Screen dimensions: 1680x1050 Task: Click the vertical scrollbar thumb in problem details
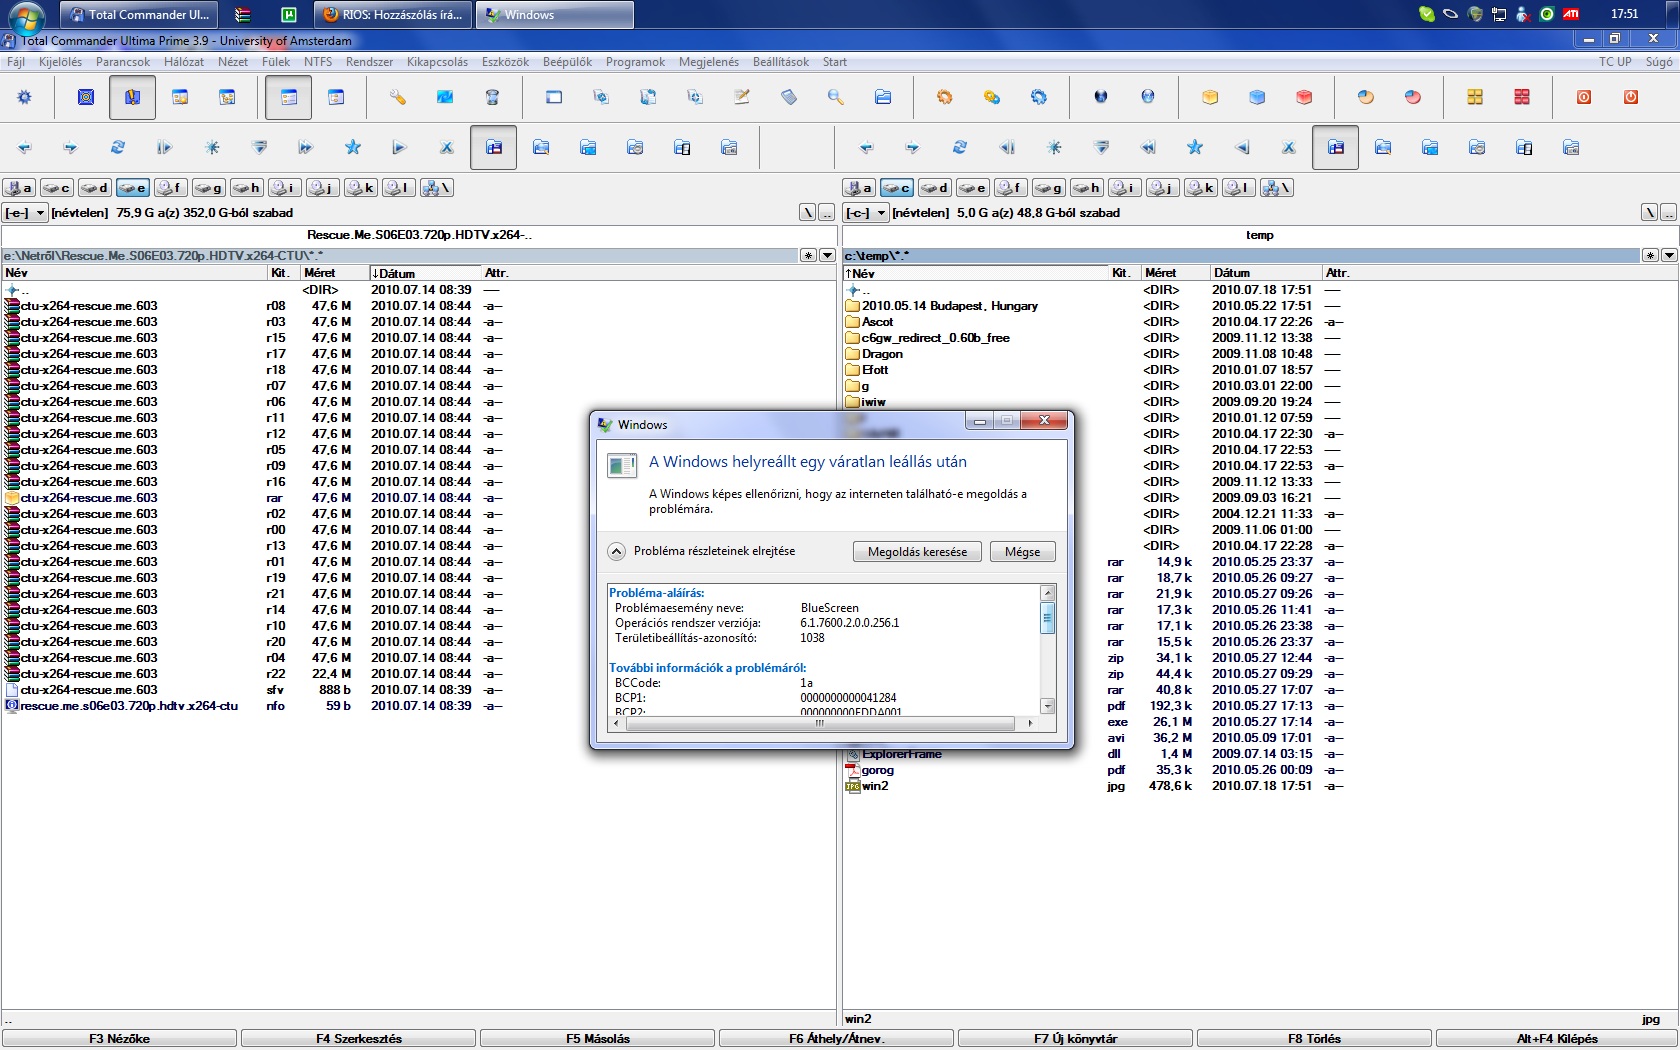(1047, 617)
